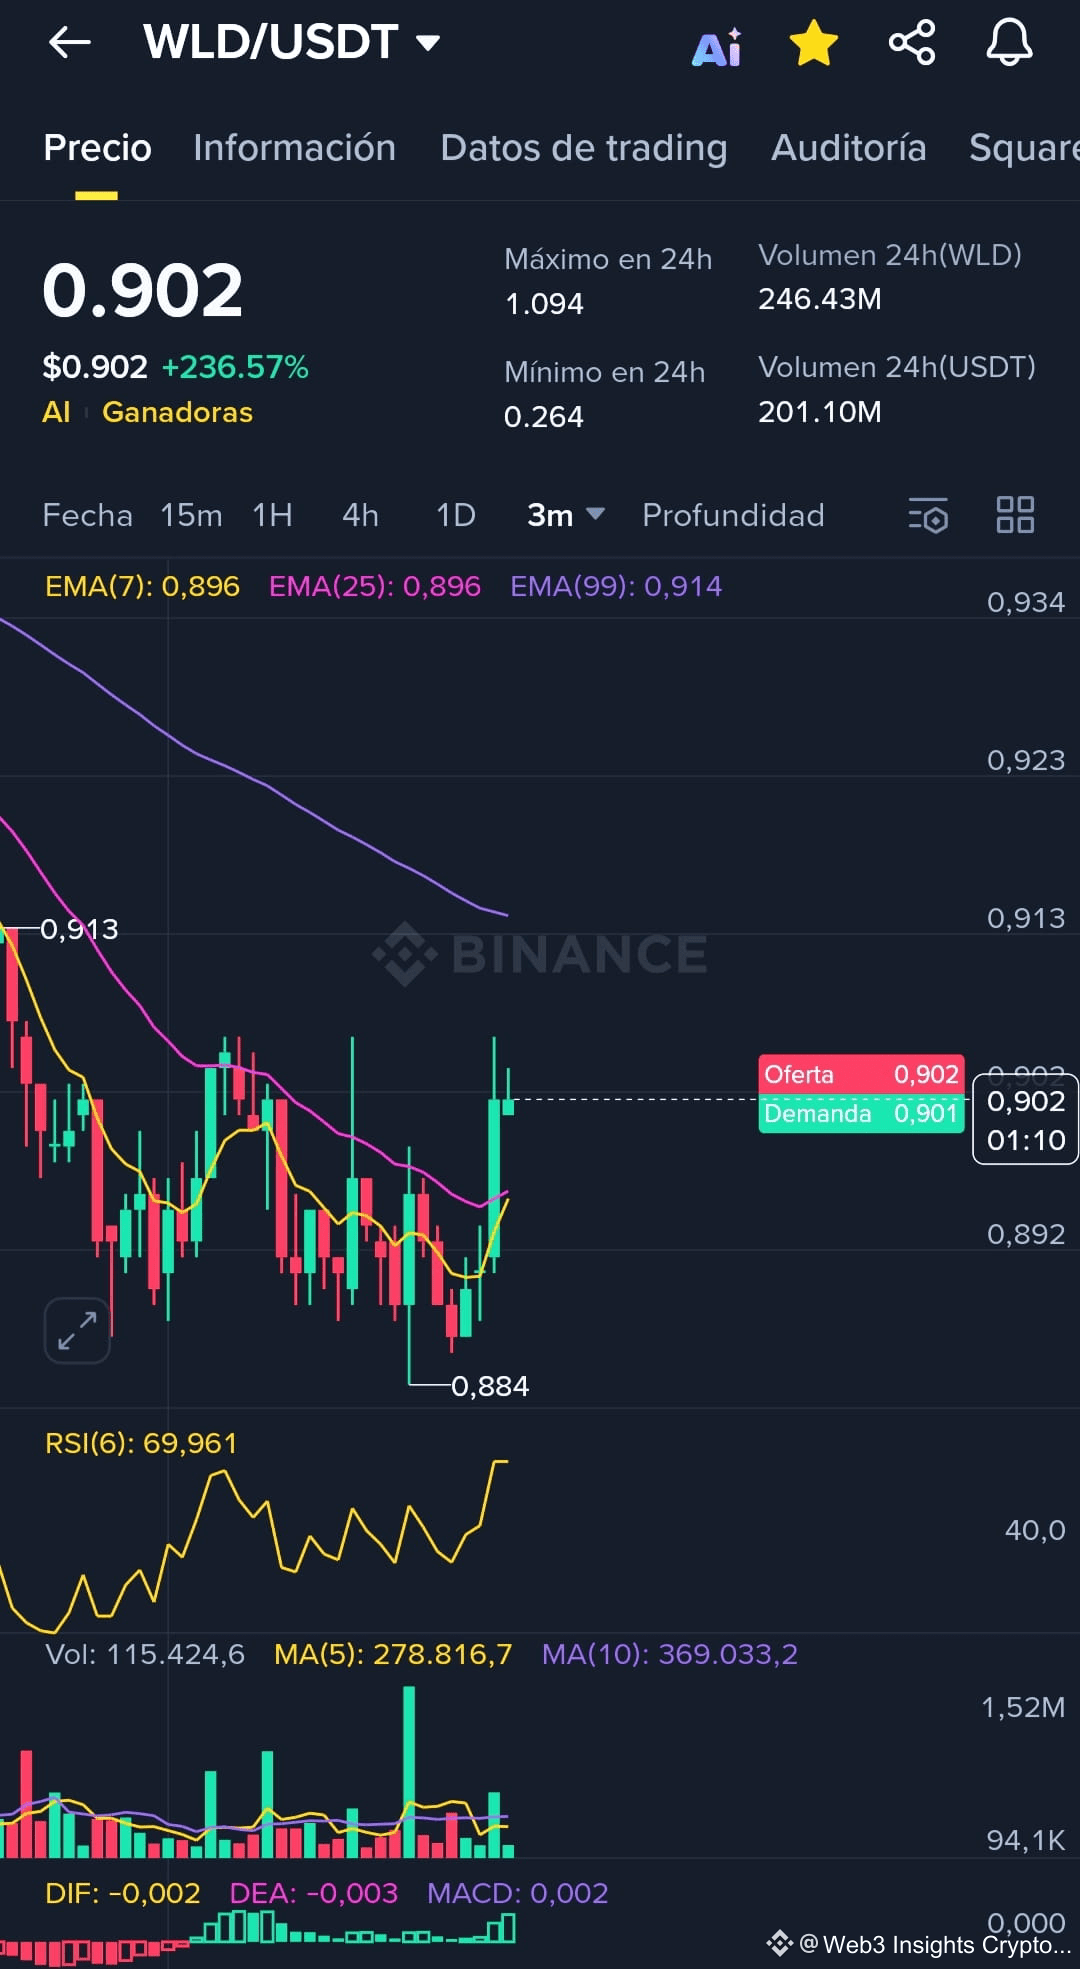Image resolution: width=1080 pixels, height=1969 pixels.
Task: Tap the 0,884 low price marker
Action: coord(490,1386)
